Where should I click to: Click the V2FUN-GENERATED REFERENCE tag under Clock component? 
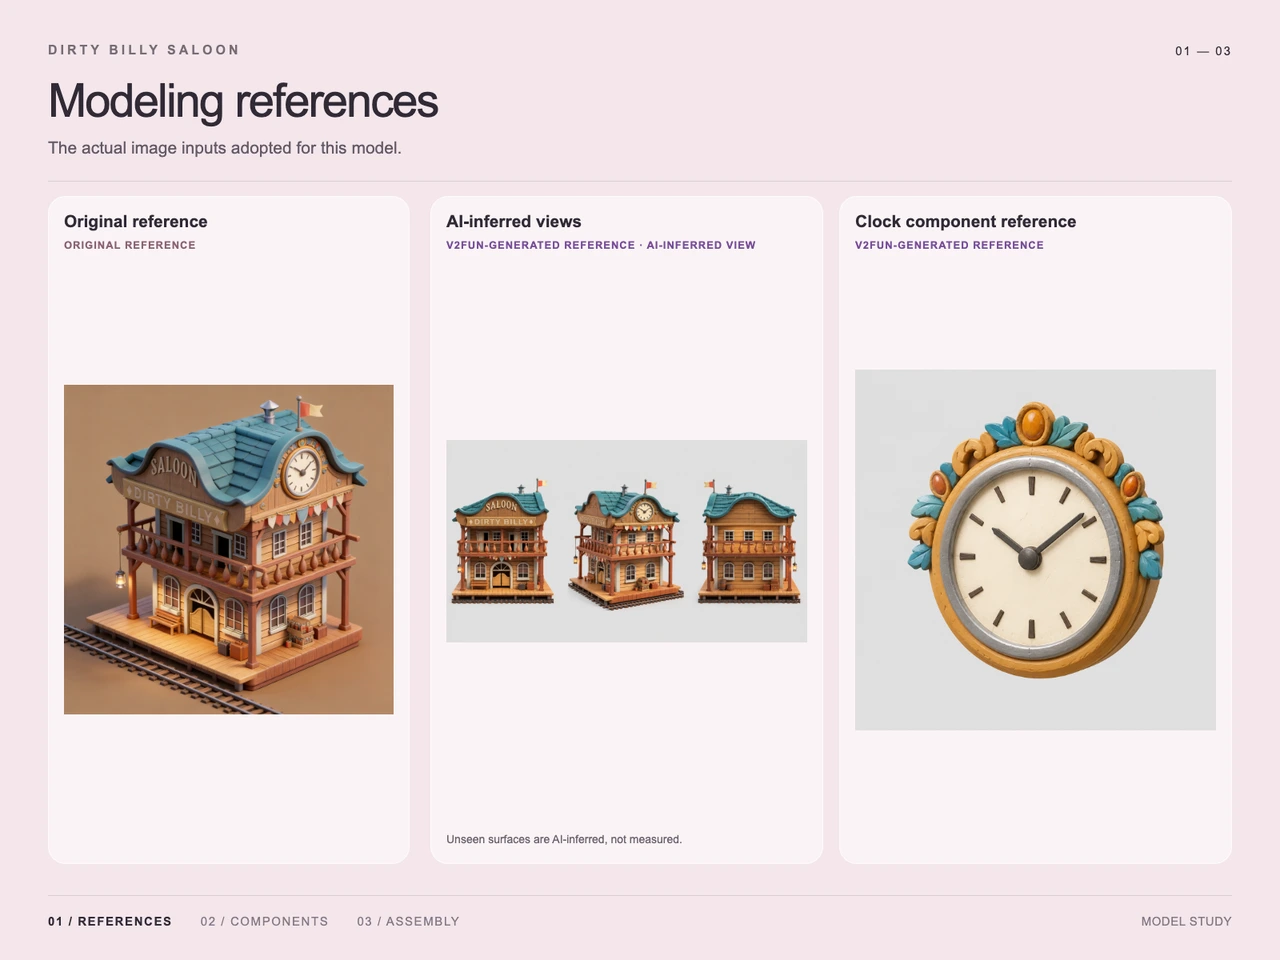click(x=949, y=245)
